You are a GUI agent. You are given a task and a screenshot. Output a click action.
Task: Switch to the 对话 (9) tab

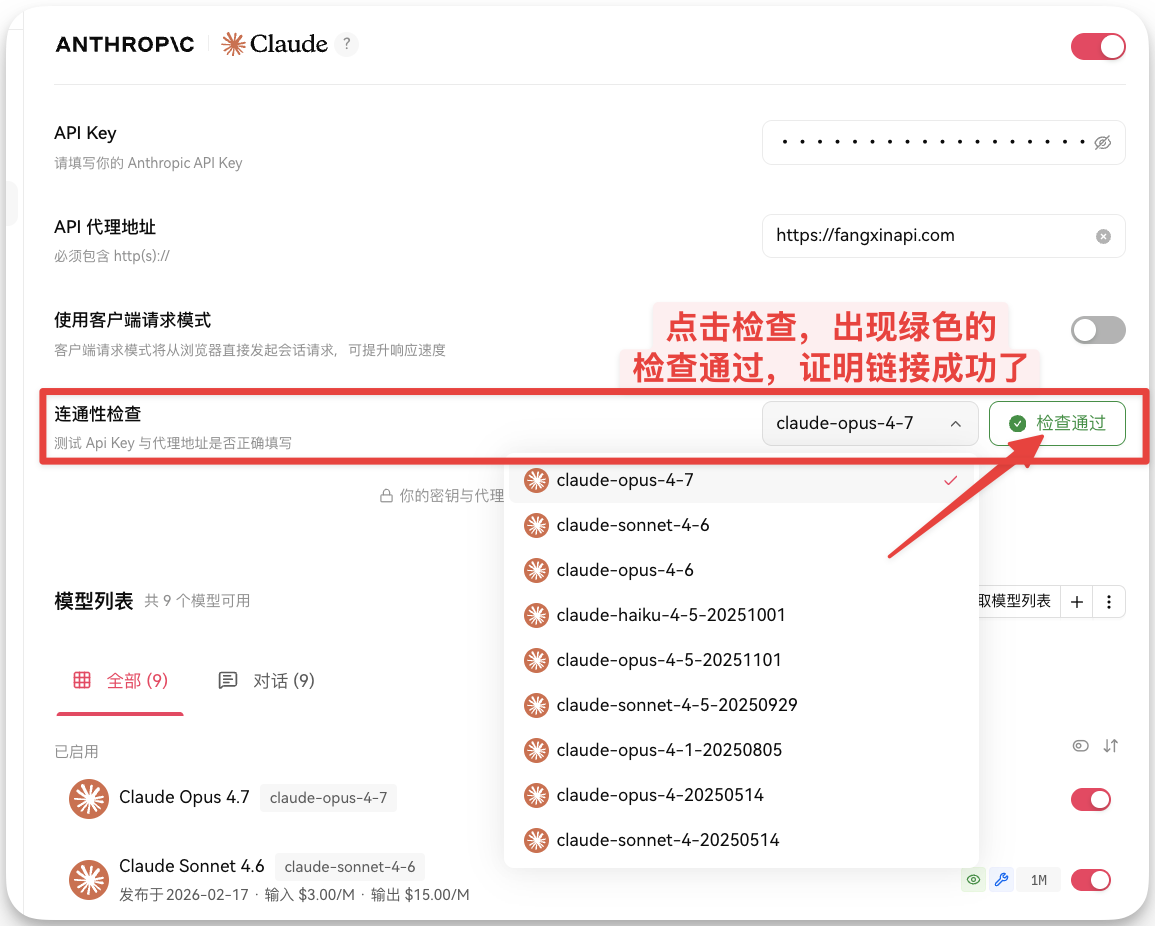267,681
